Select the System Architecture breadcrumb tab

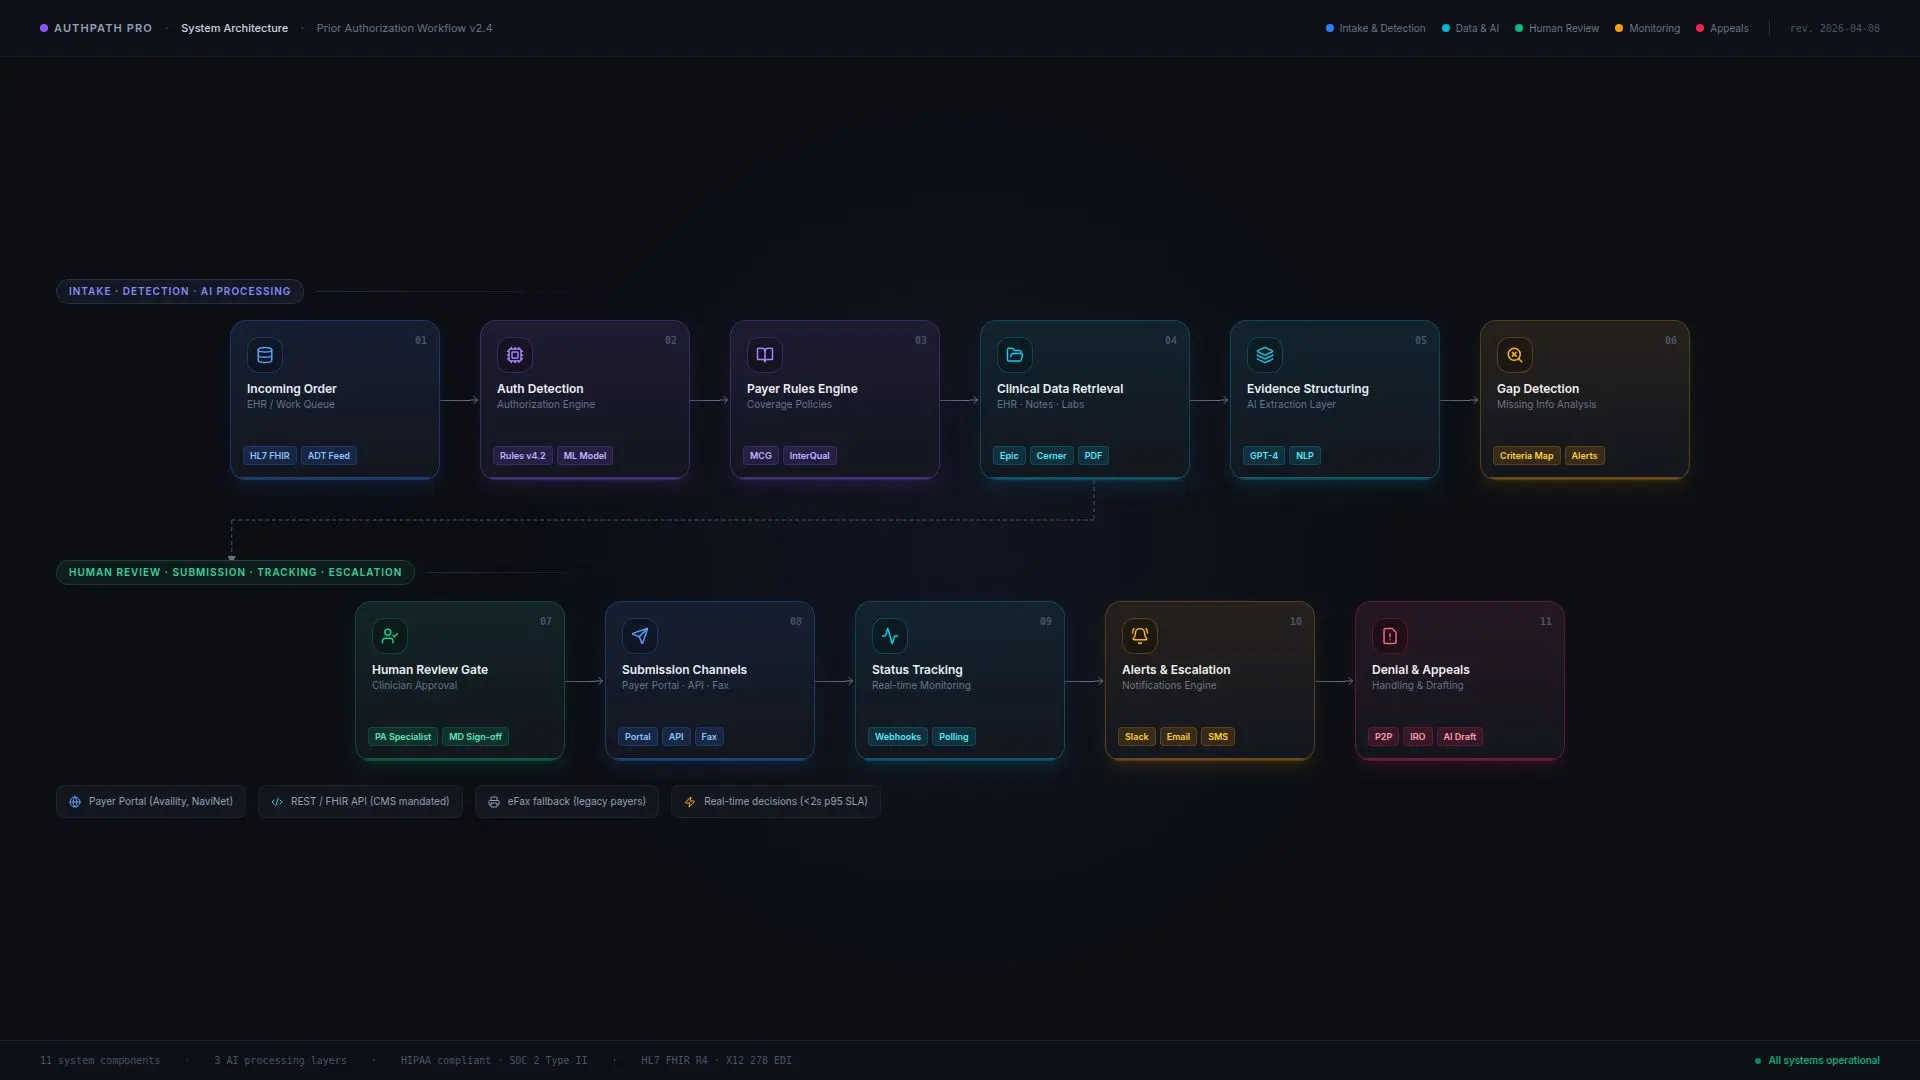[234, 28]
